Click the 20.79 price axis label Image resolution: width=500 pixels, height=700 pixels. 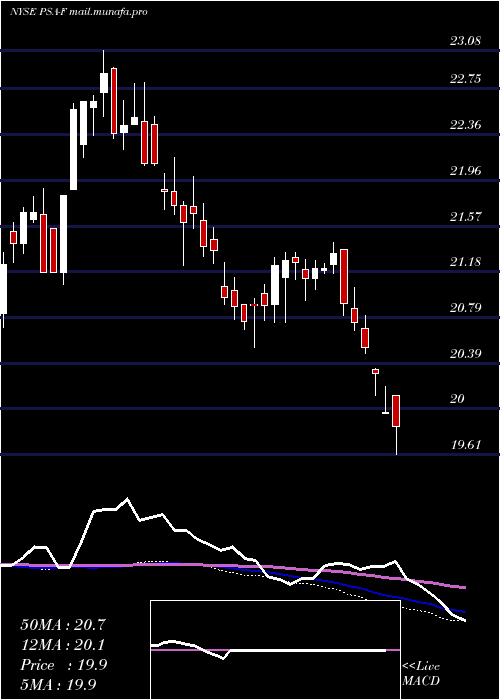465,308
